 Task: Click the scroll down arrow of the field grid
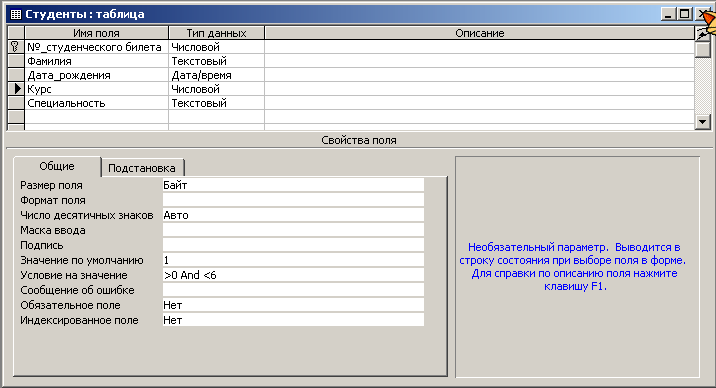pyautogui.click(x=702, y=122)
